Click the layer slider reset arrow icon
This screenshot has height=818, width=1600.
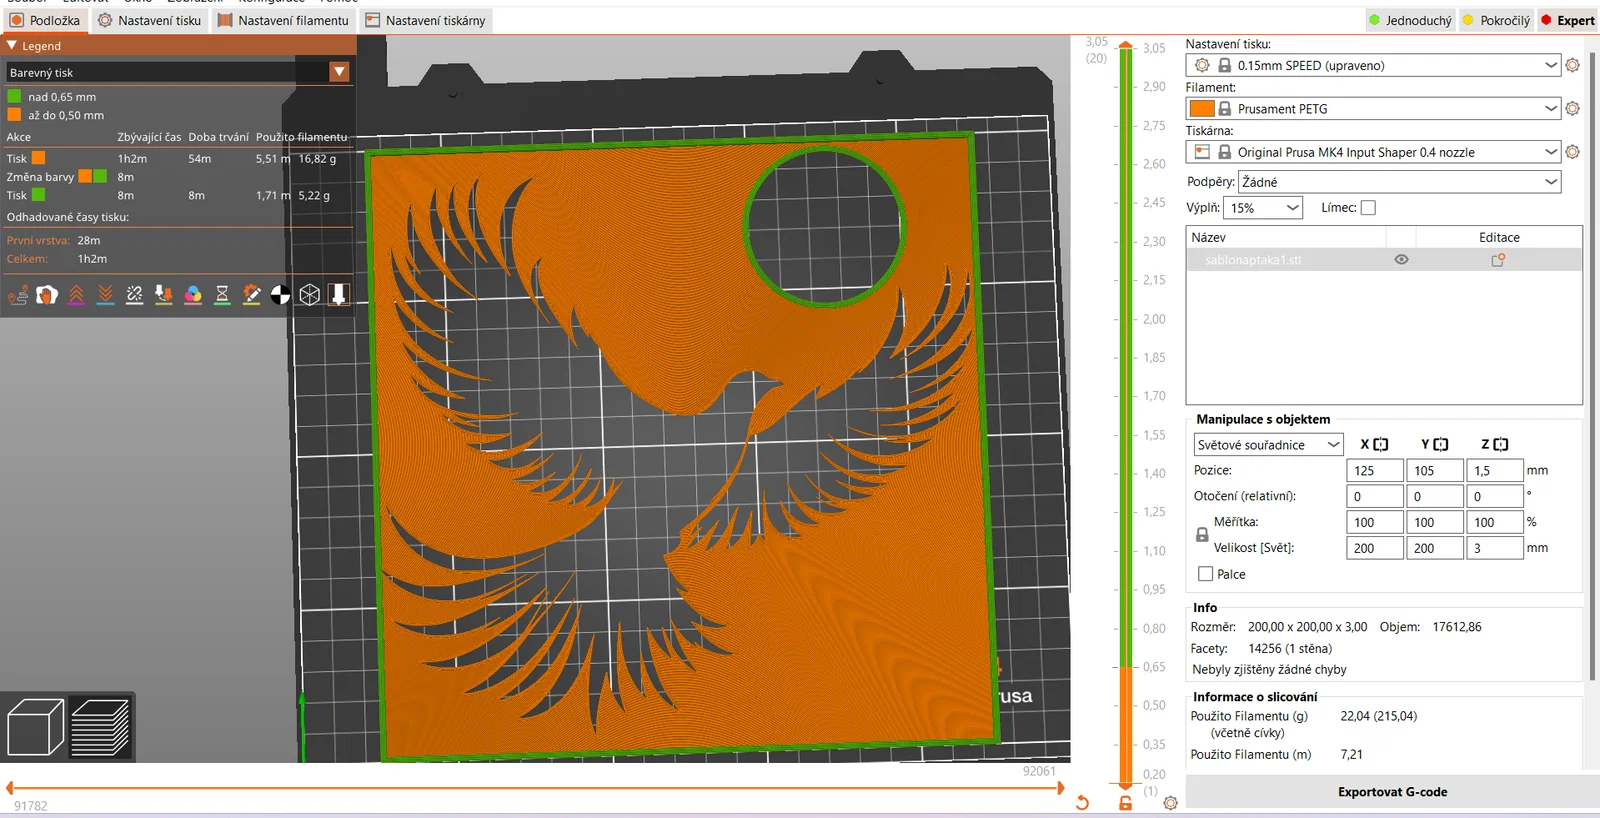(x=1082, y=802)
